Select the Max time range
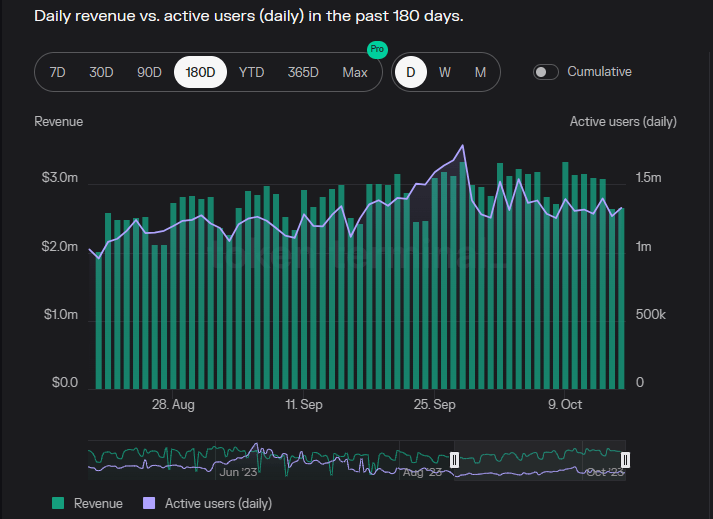The image size is (713, 519). [x=355, y=72]
